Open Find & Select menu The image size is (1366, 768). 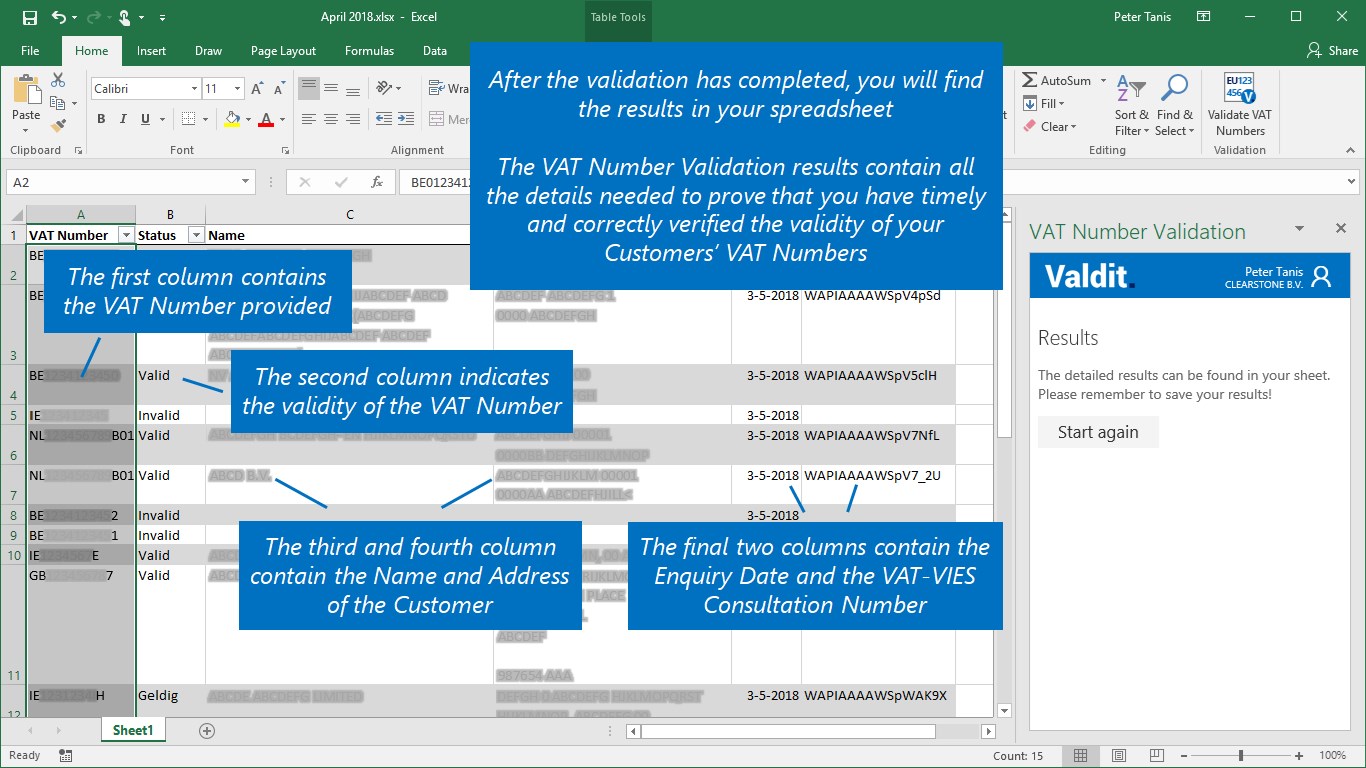pos(1175,105)
